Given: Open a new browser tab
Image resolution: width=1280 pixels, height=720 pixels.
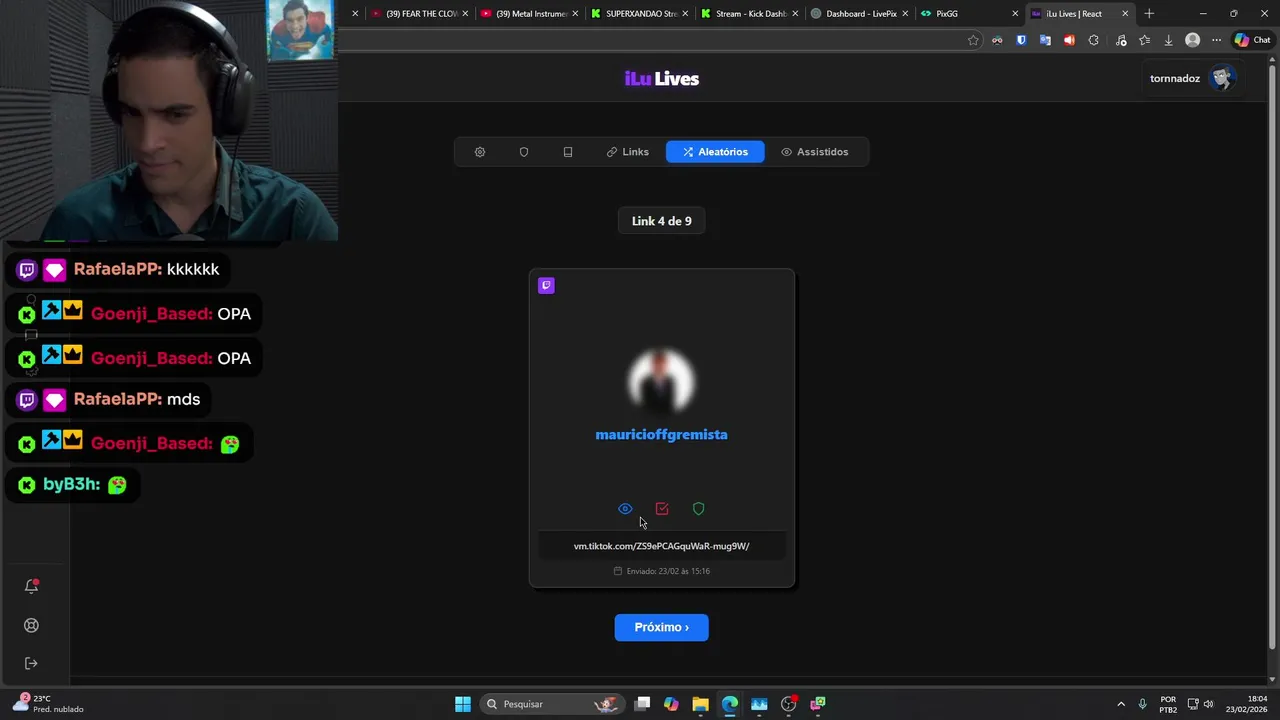Looking at the screenshot, I should coord(1149,14).
